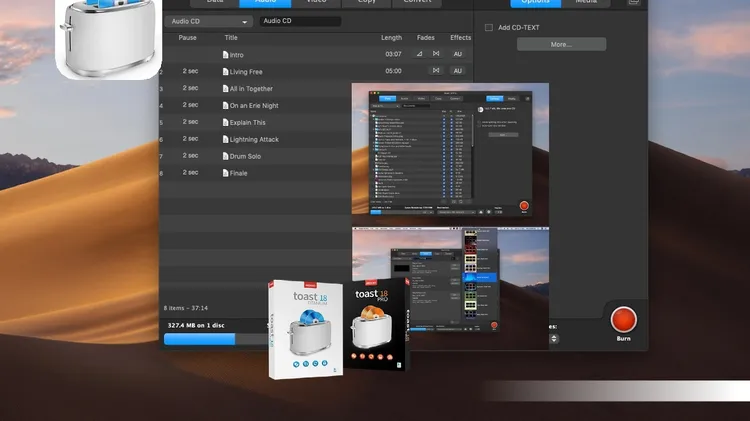Viewport: 750px width, 421px height.
Task: Click the 2 sec pause for Finale
Action: click(190, 172)
